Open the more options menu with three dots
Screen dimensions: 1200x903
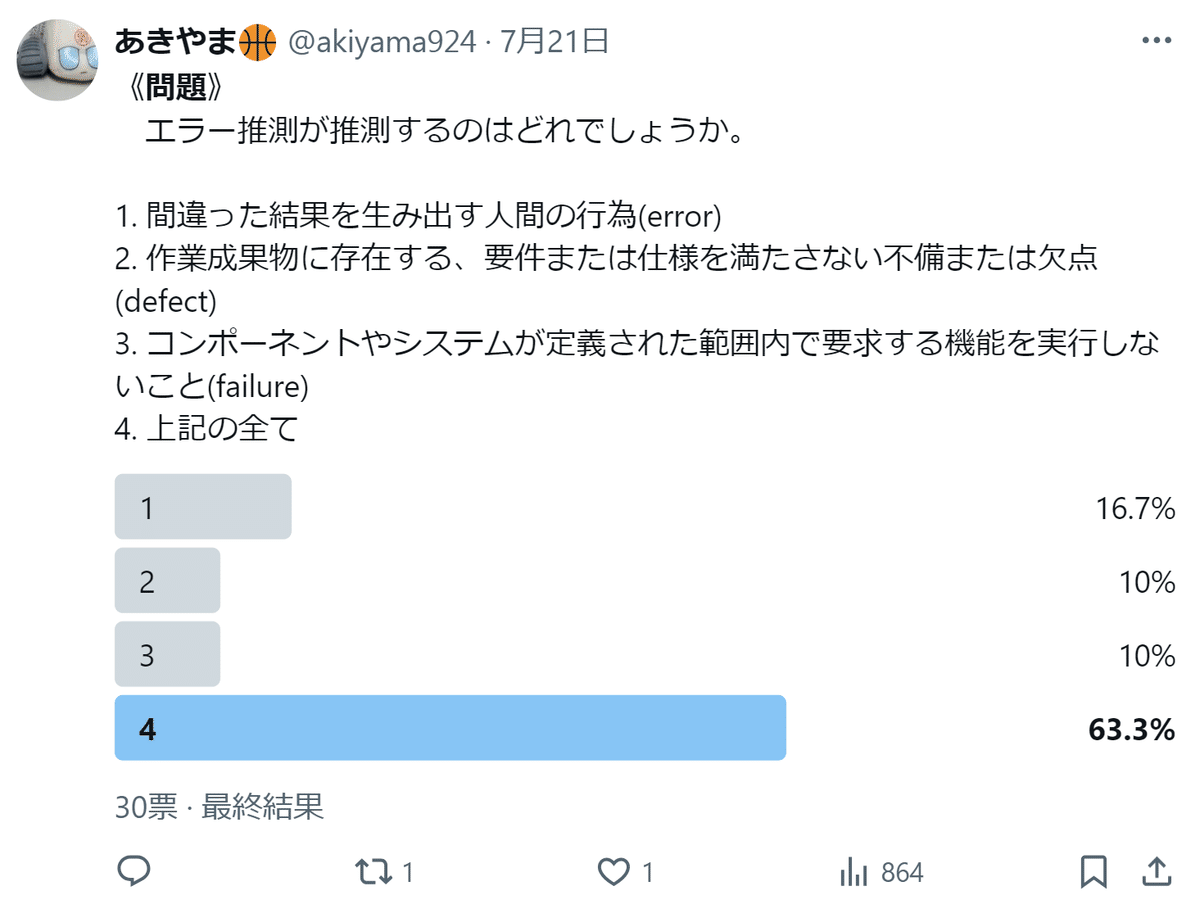pyautogui.click(x=1157, y=38)
